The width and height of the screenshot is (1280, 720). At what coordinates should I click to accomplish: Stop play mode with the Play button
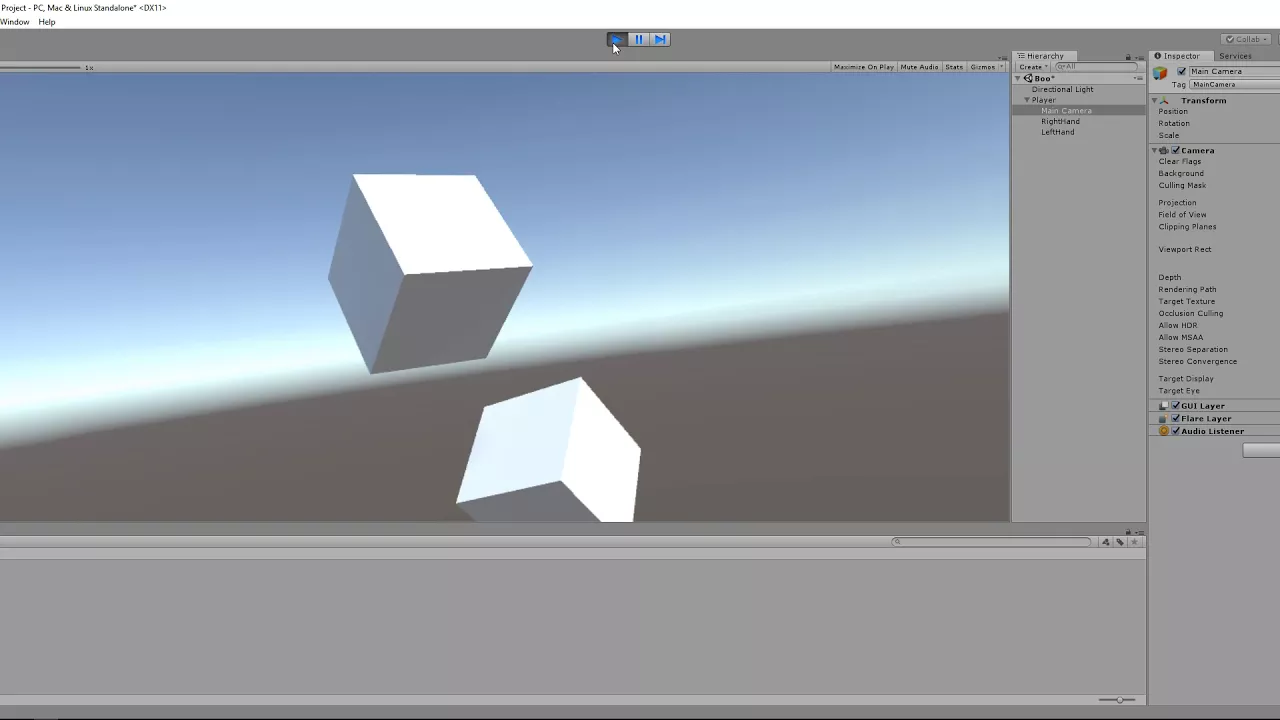[x=617, y=40]
